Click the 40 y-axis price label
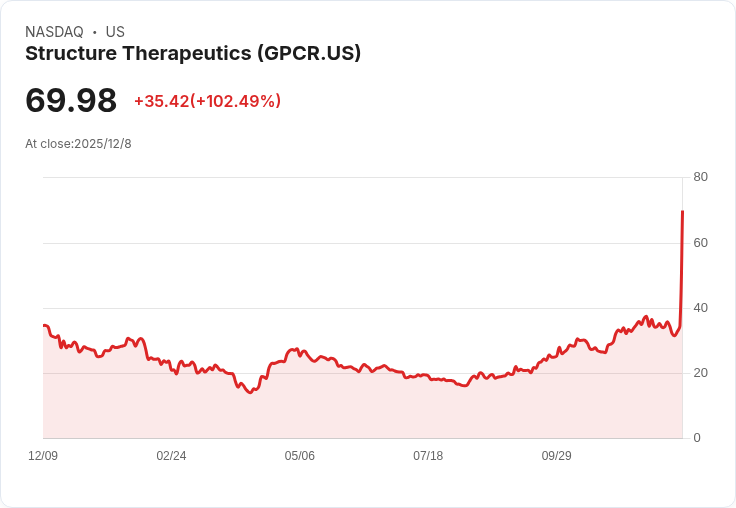736x508 pixels. click(x=700, y=308)
